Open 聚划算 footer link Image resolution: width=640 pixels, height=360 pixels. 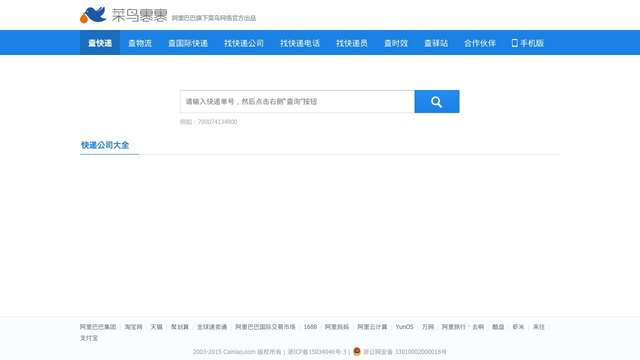[180, 327]
